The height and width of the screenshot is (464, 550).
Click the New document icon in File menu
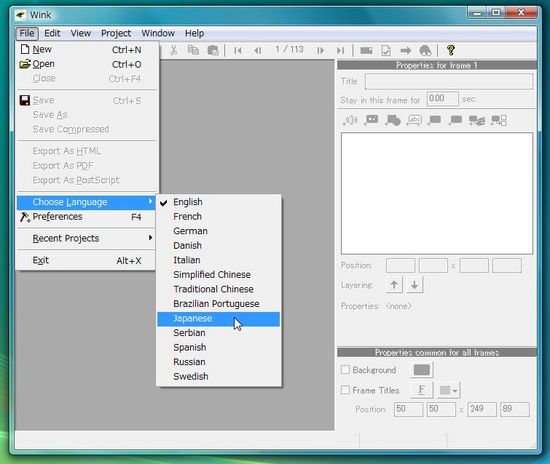pos(25,49)
